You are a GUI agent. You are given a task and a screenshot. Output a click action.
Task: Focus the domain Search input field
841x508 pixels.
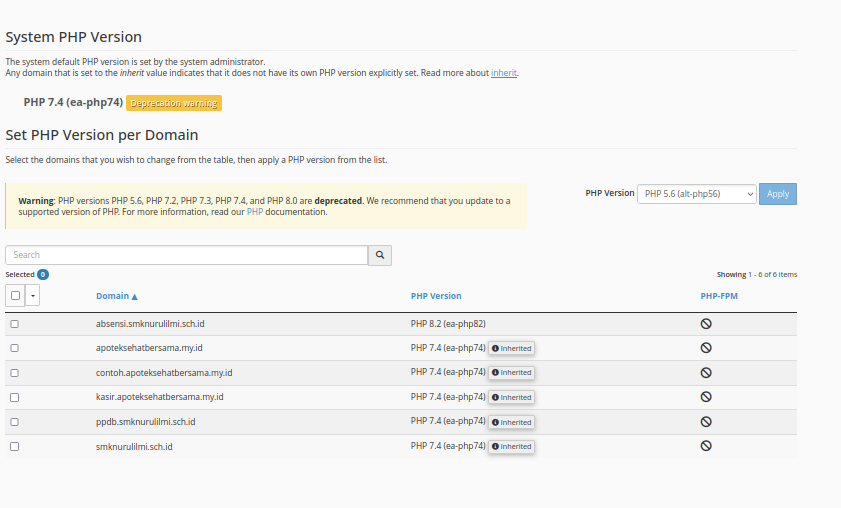187,255
